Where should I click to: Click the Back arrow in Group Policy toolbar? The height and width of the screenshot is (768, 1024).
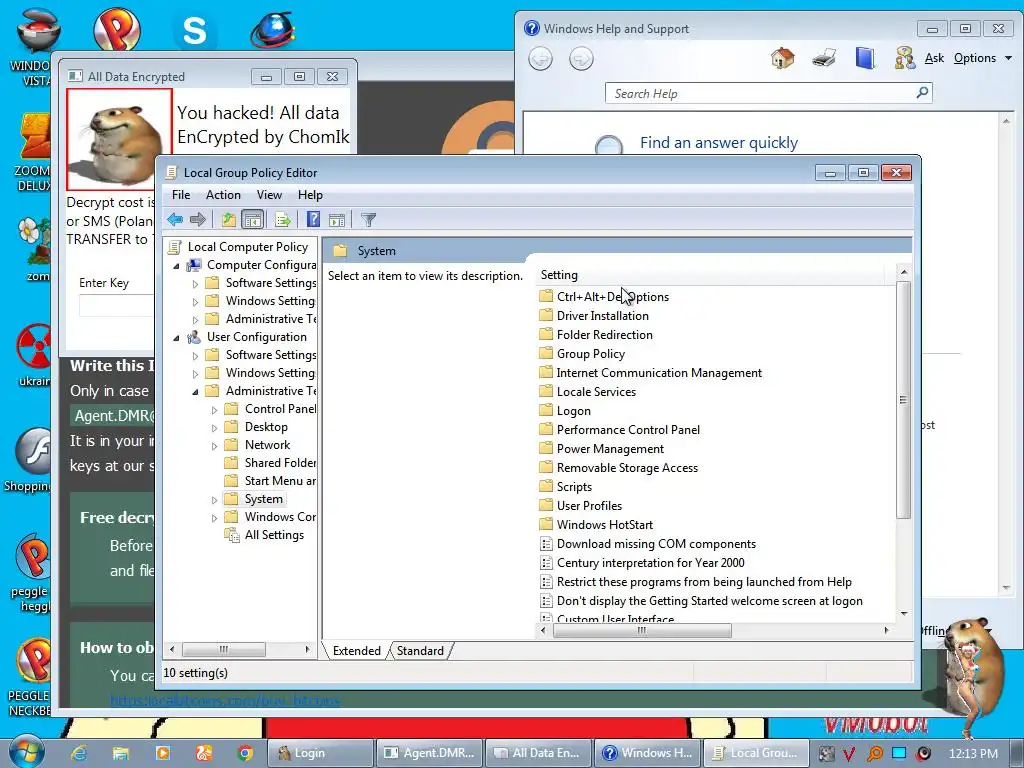tap(175, 219)
